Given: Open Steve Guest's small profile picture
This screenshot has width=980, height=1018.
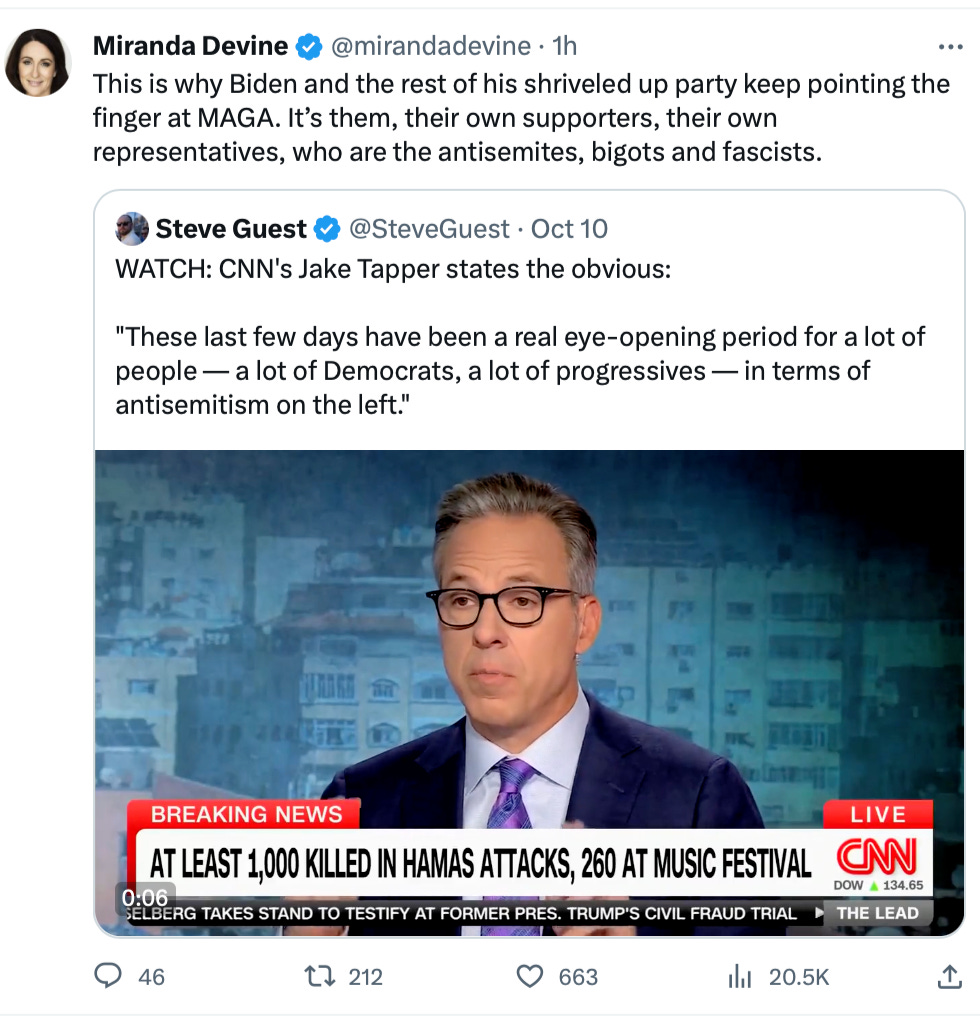Looking at the screenshot, I should pyautogui.click(x=132, y=229).
